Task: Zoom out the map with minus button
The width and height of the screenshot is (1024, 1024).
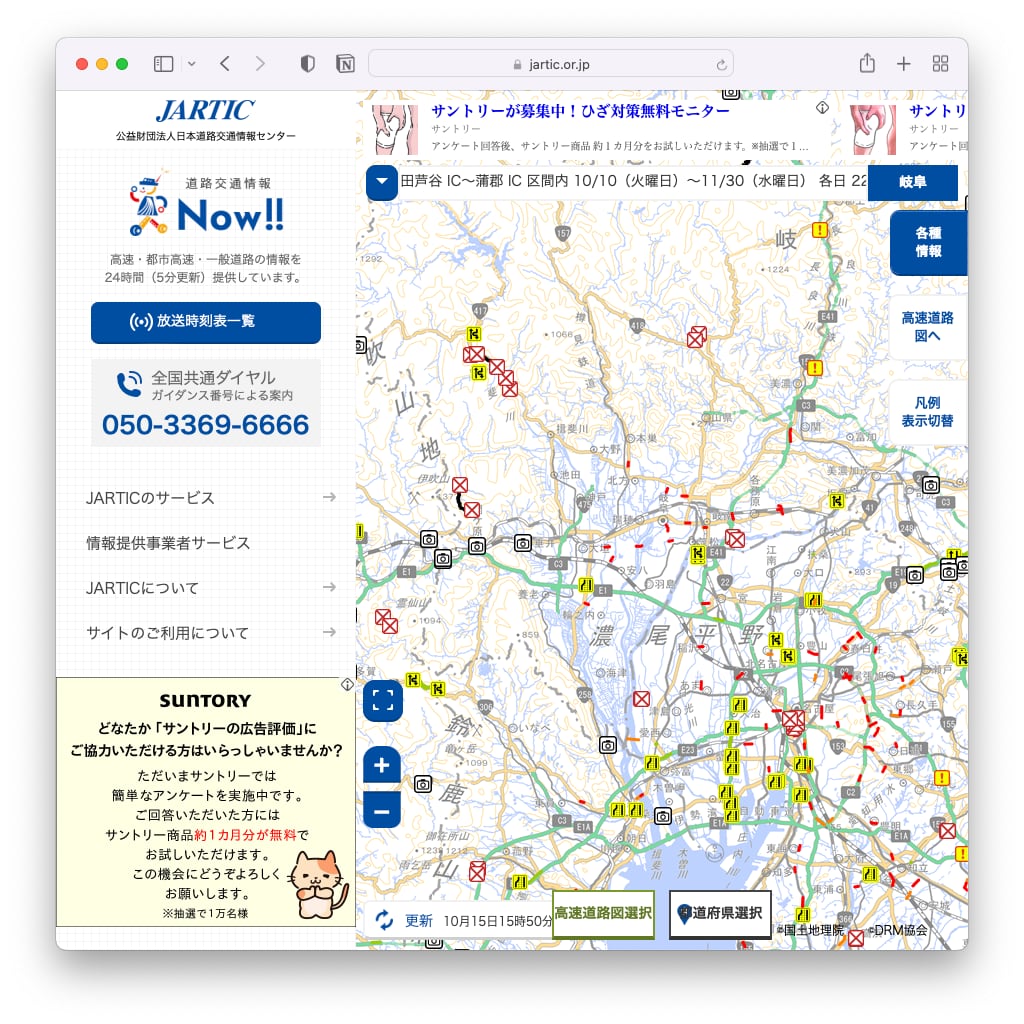Action: (382, 810)
